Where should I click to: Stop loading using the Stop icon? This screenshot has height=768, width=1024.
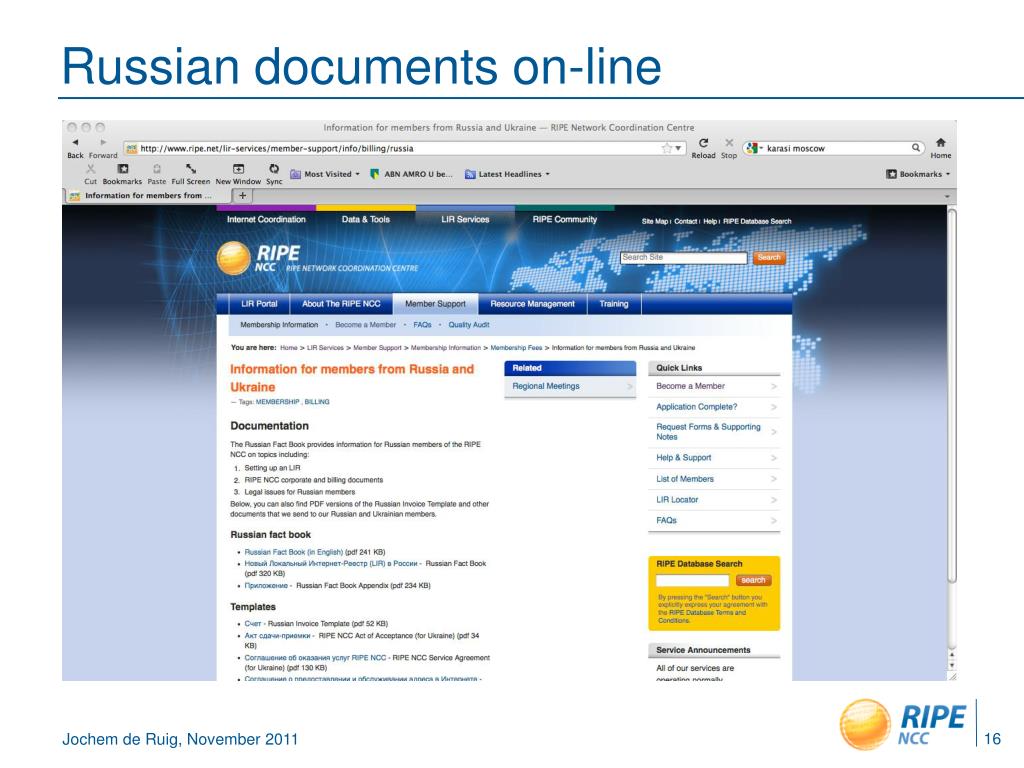click(x=729, y=143)
